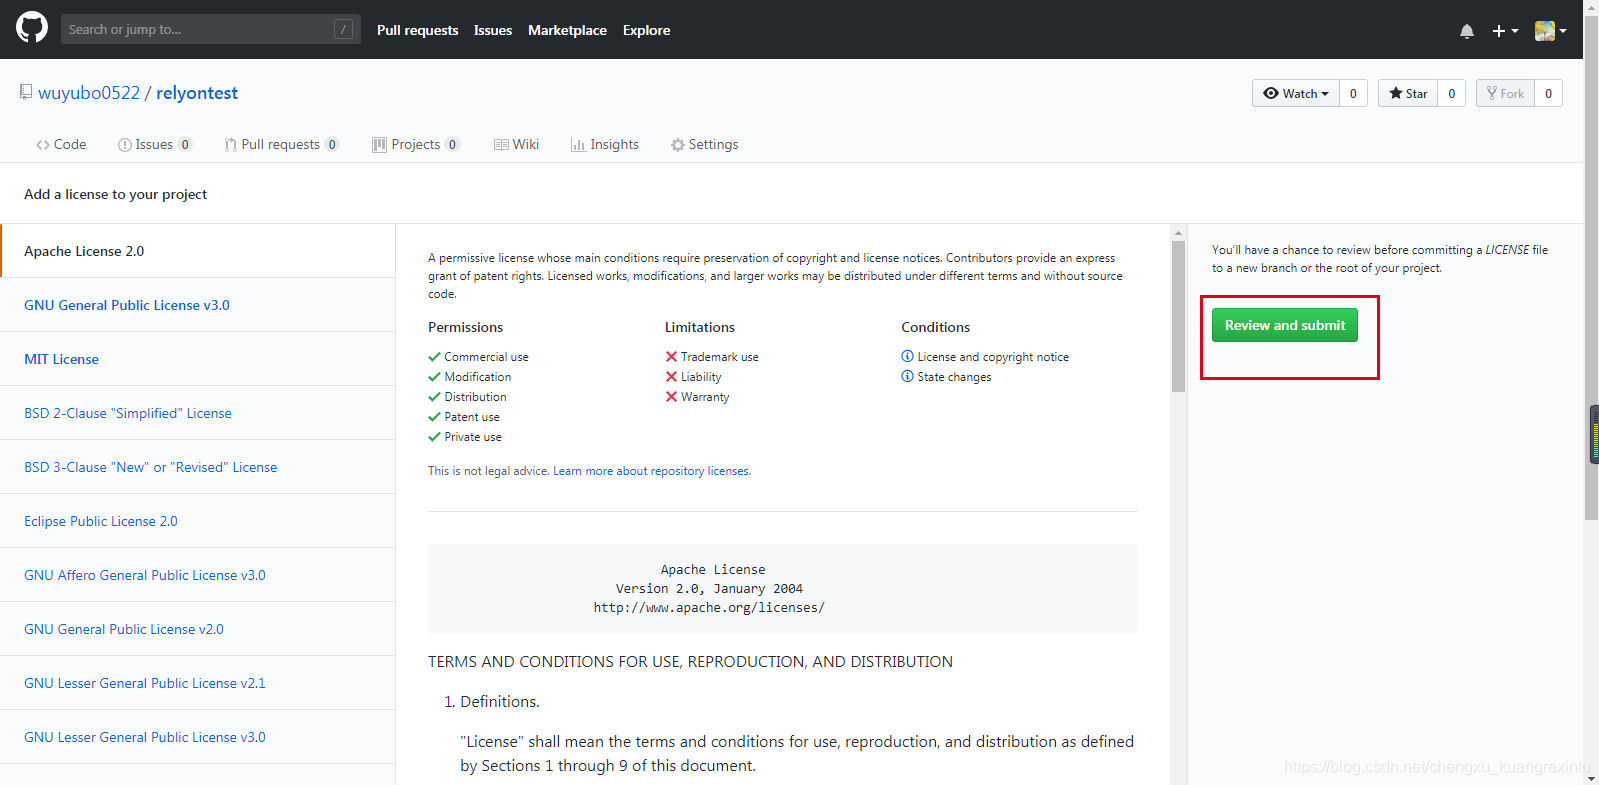Click the Watch eye icon

(1271, 93)
